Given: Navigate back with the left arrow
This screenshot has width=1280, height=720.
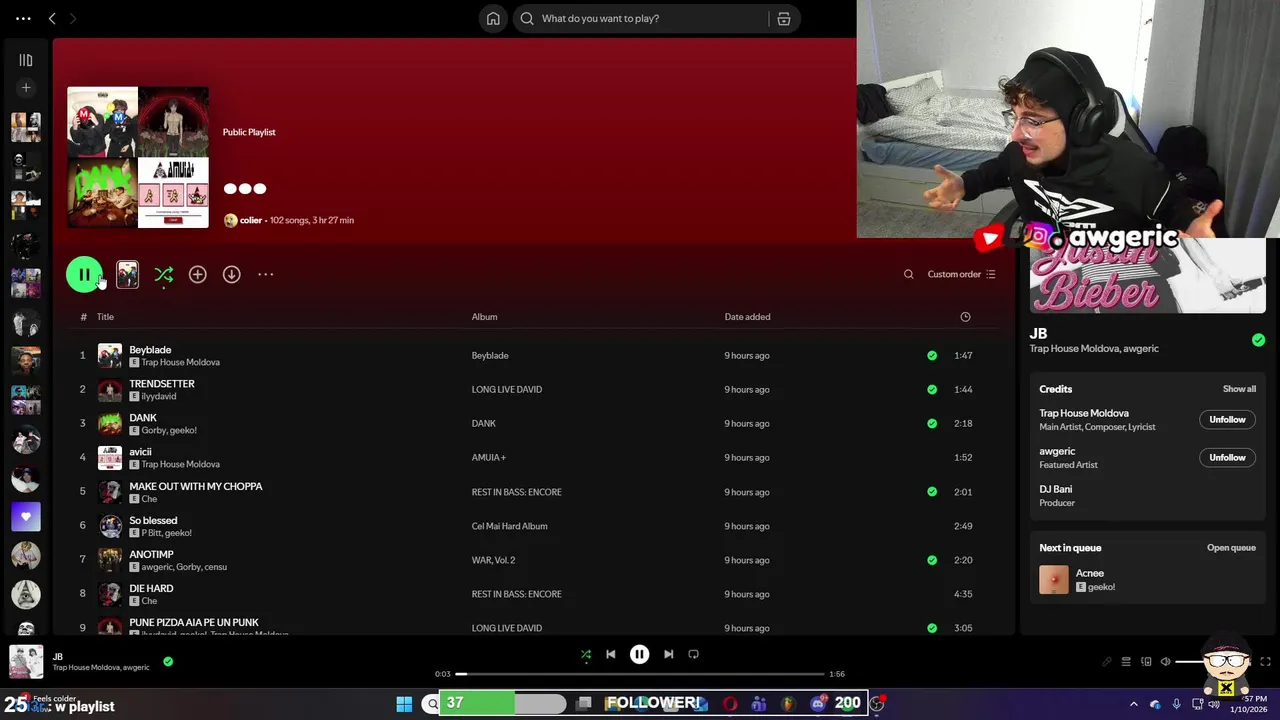Looking at the screenshot, I should (x=52, y=18).
